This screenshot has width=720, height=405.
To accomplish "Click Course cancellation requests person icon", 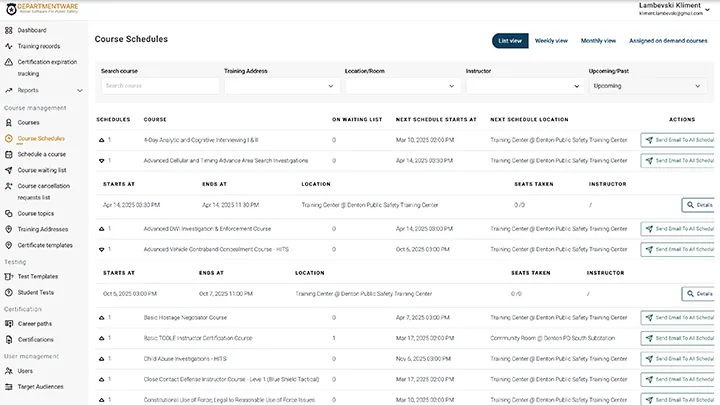I will tap(9, 186).
